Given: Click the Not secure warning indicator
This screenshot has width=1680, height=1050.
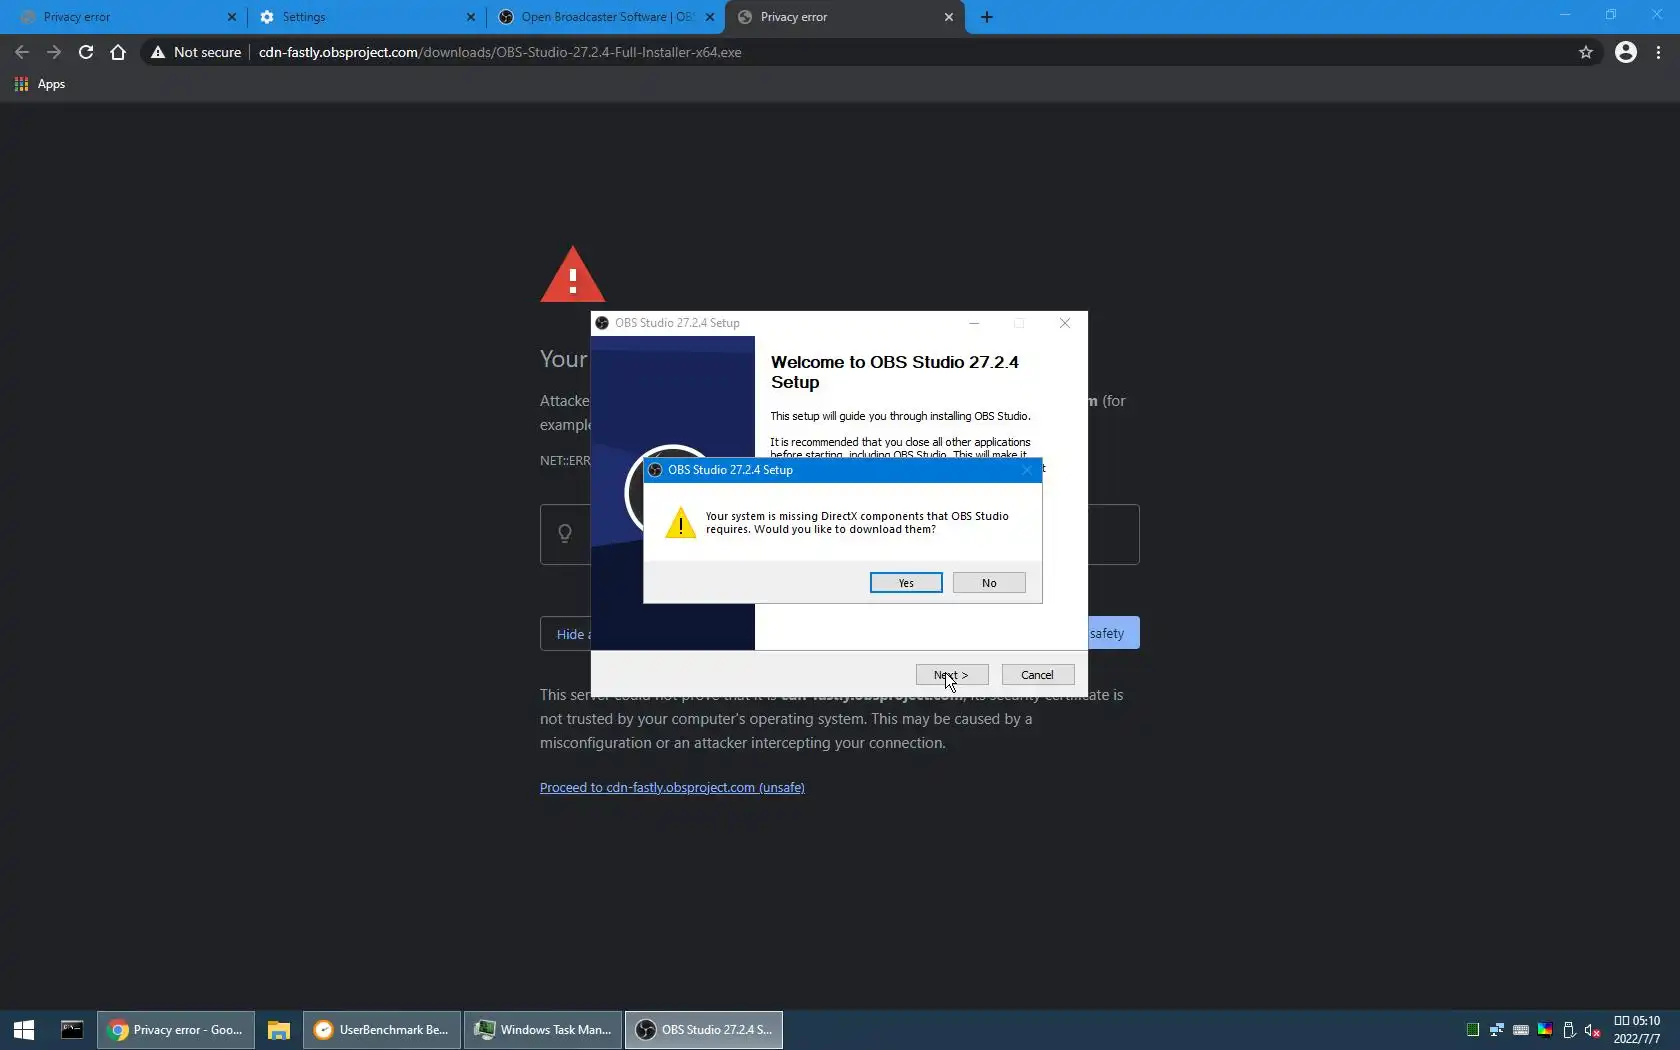Looking at the screenshot, I should click(196, 52).
